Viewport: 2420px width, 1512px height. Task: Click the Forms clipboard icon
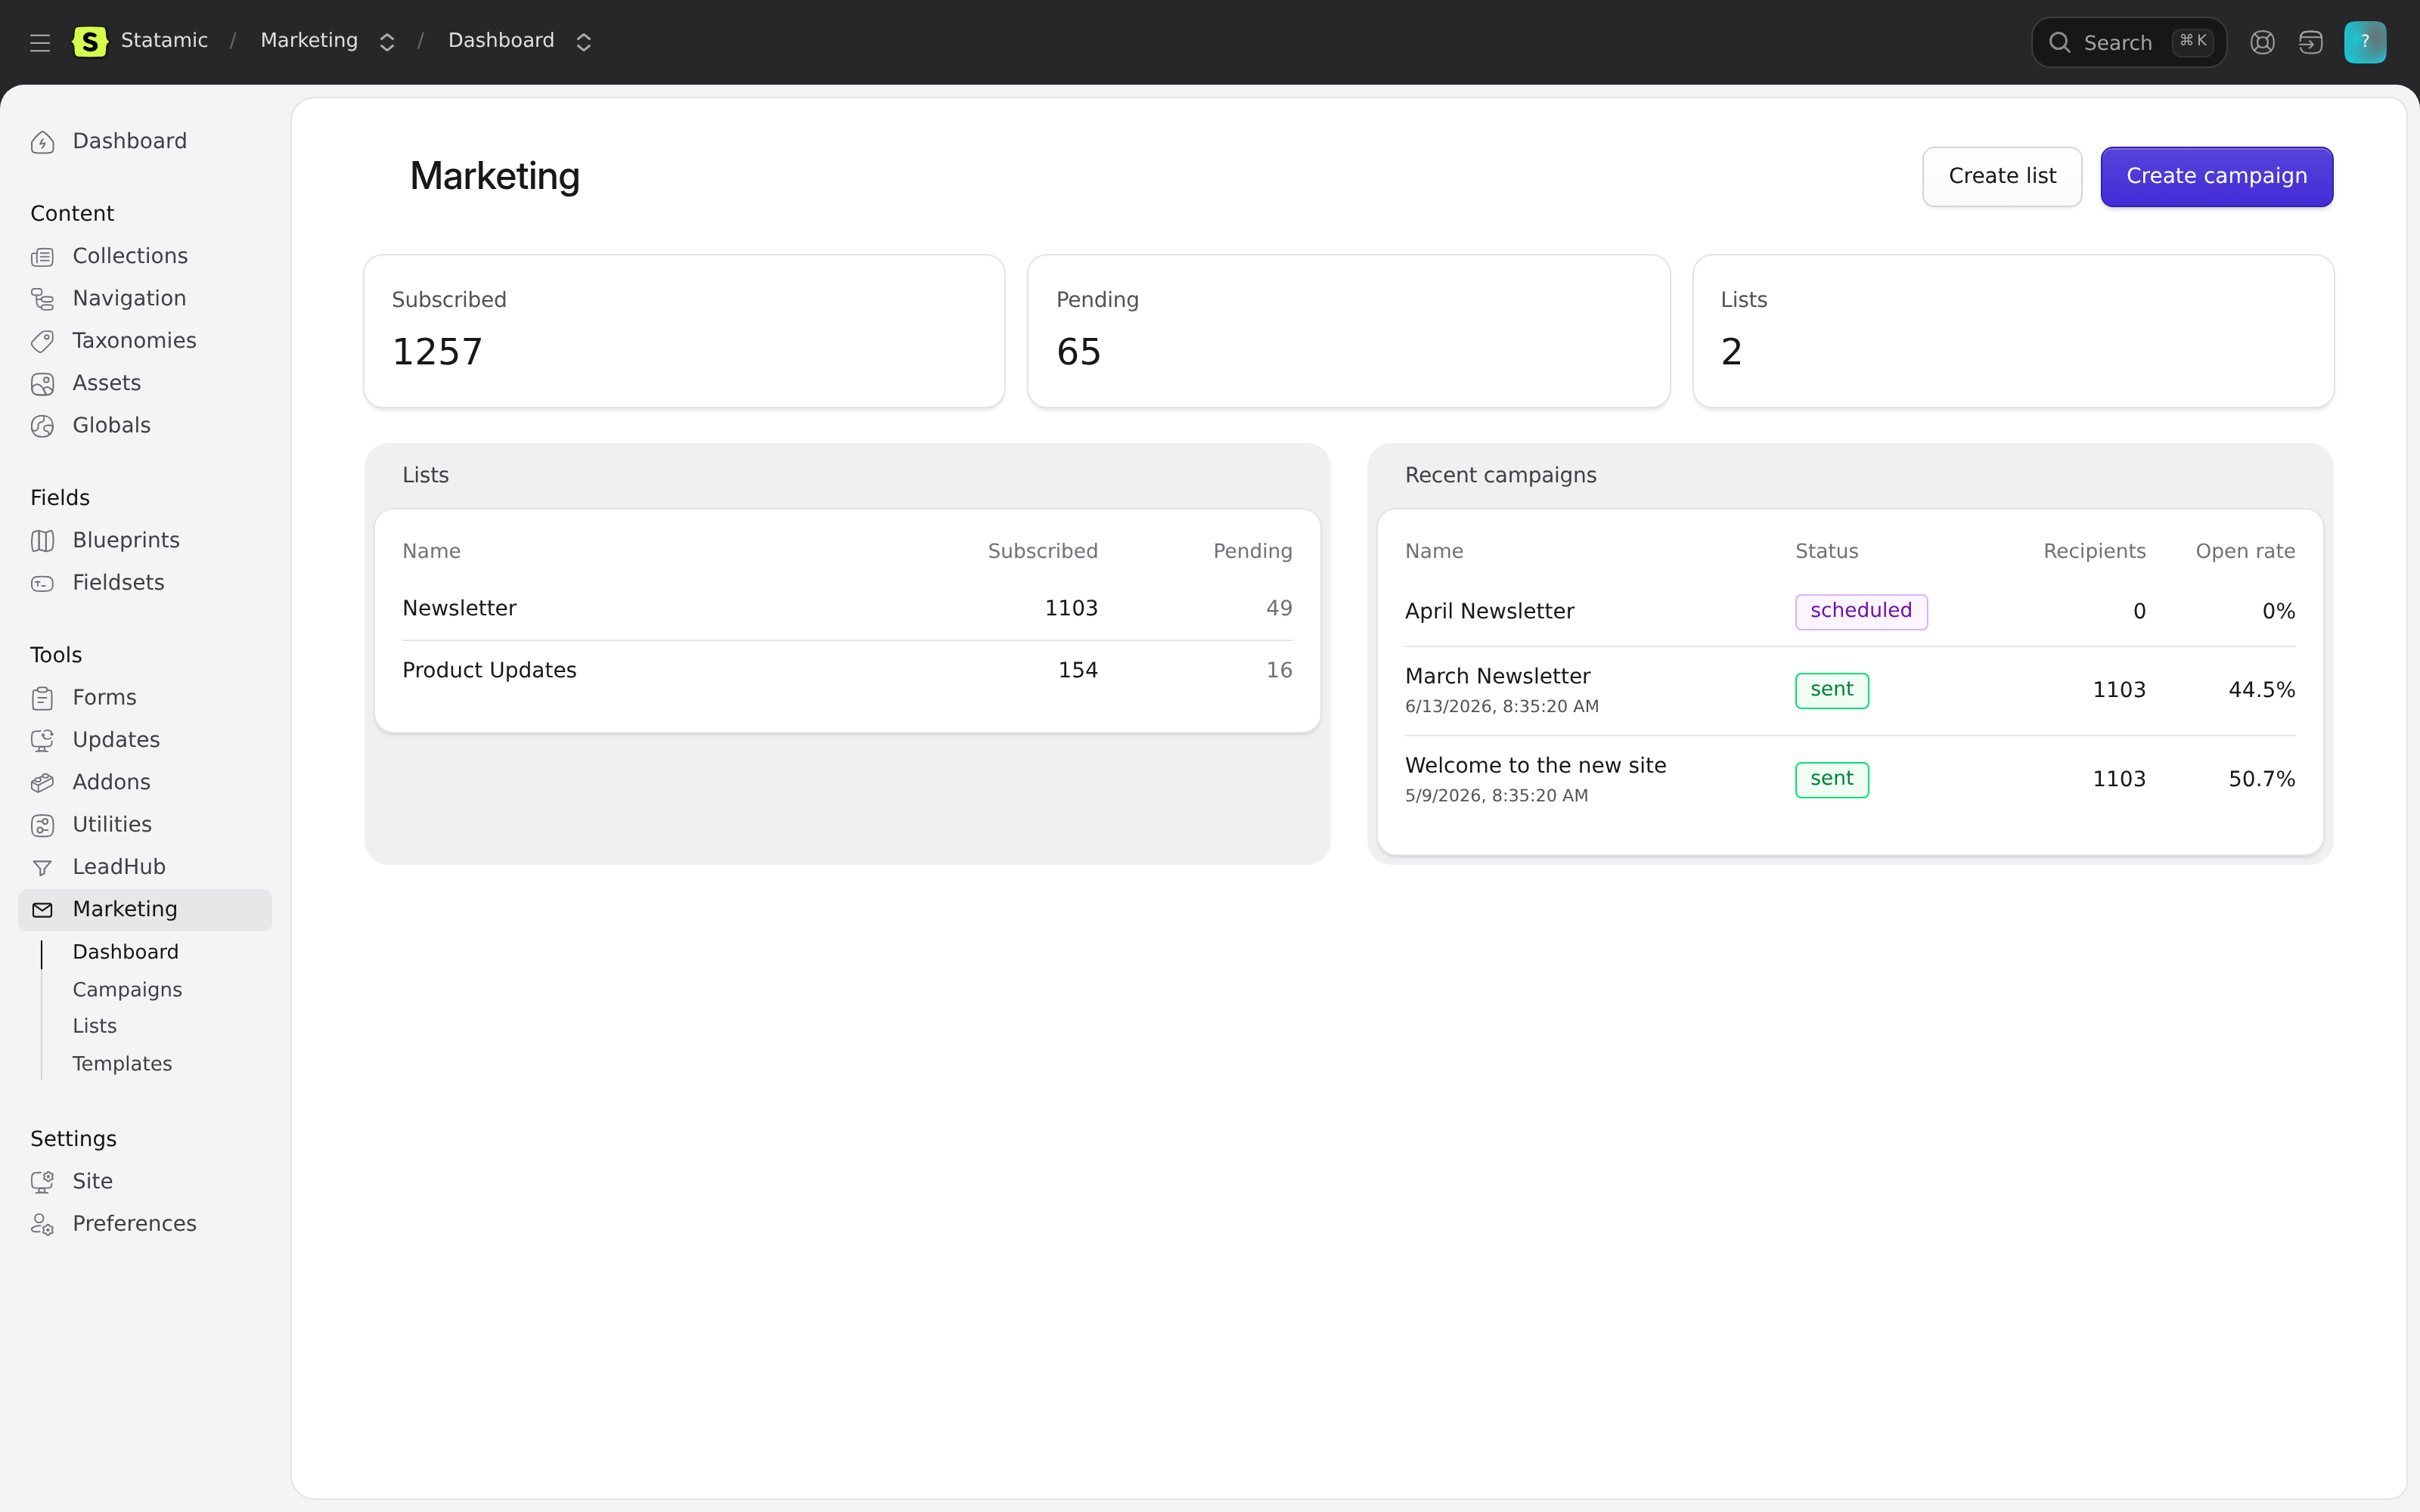[42, 698]
